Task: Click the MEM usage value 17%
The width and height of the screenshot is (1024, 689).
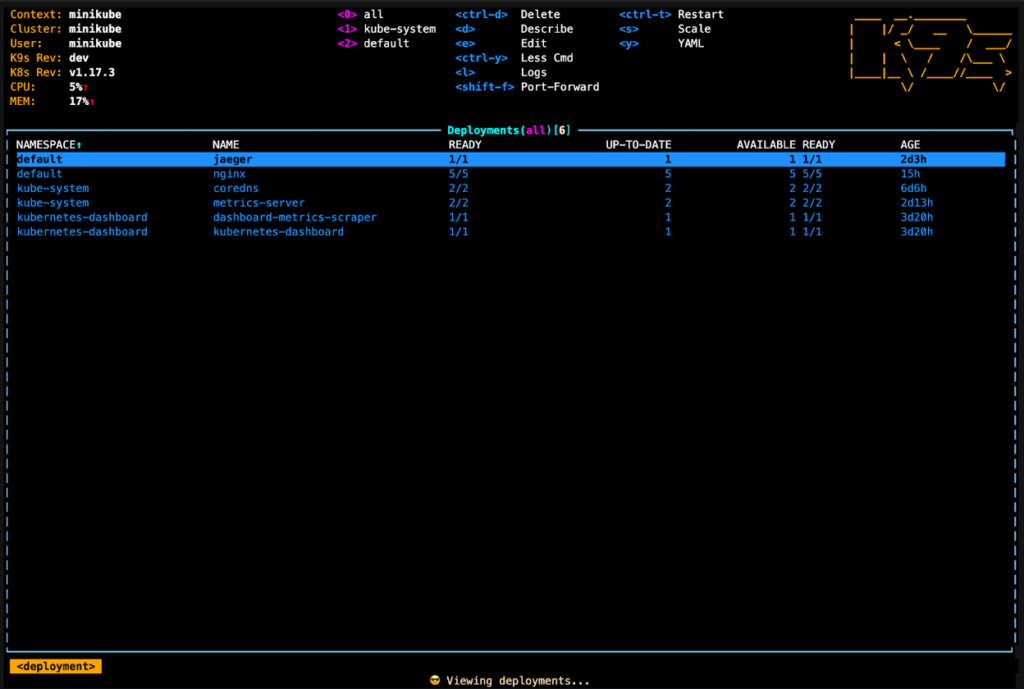Action: tap(78, 101)
